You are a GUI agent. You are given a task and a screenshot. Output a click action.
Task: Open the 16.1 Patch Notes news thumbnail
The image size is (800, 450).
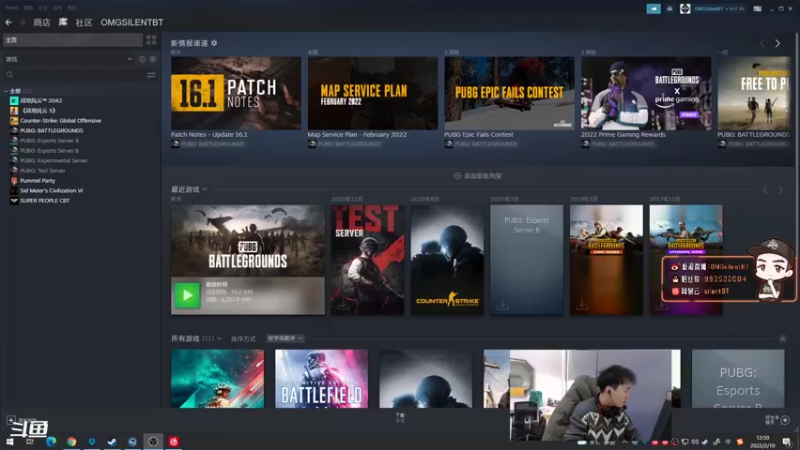point(236,93)
